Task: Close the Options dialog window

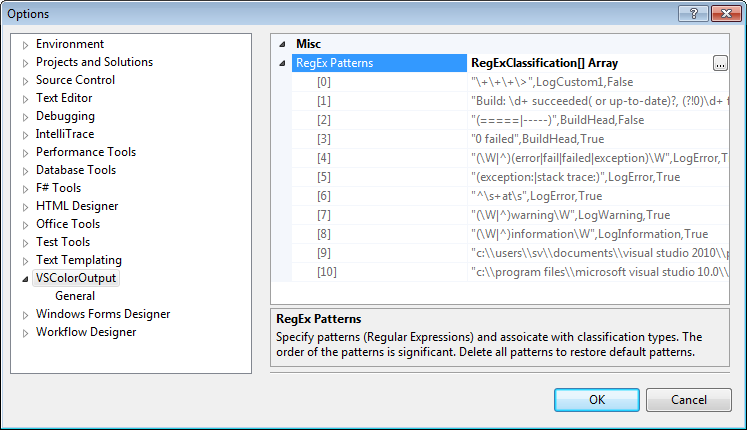Action: point(722,13)
